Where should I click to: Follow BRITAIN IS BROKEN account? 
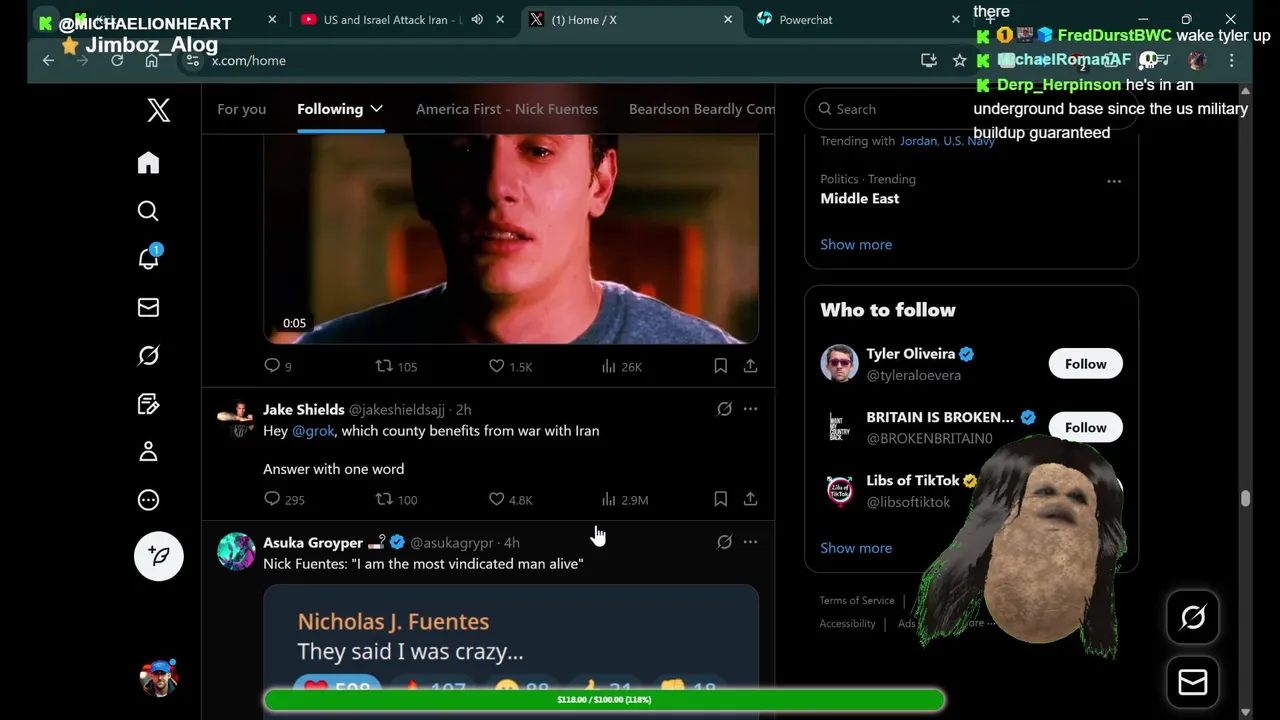1085,427
